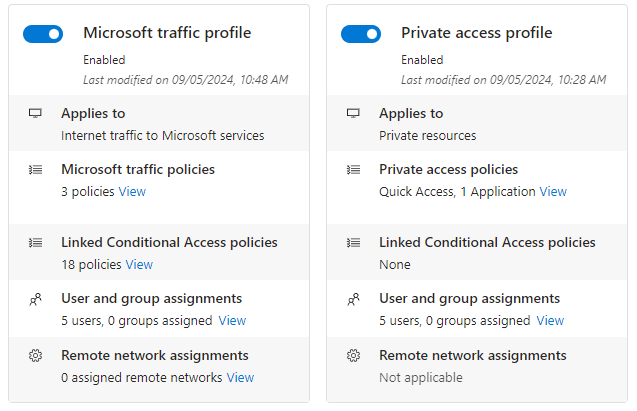View the 0 assigned remote networks
Image resolution: width=637 pixels, height=411 pixels.
point(240,377)
